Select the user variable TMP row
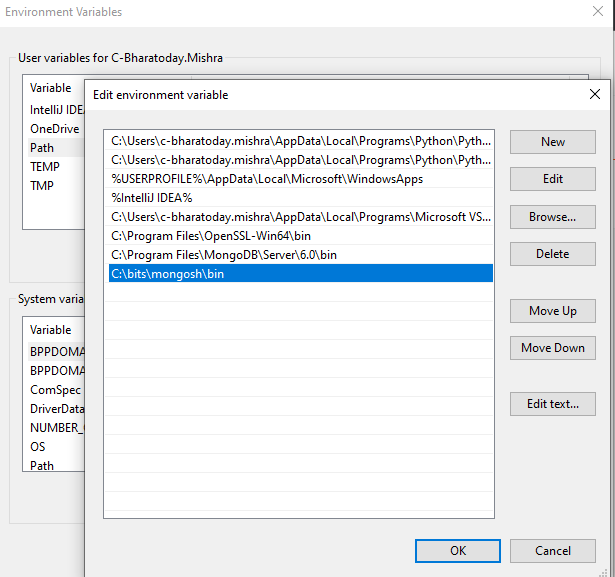 point(56,186)
